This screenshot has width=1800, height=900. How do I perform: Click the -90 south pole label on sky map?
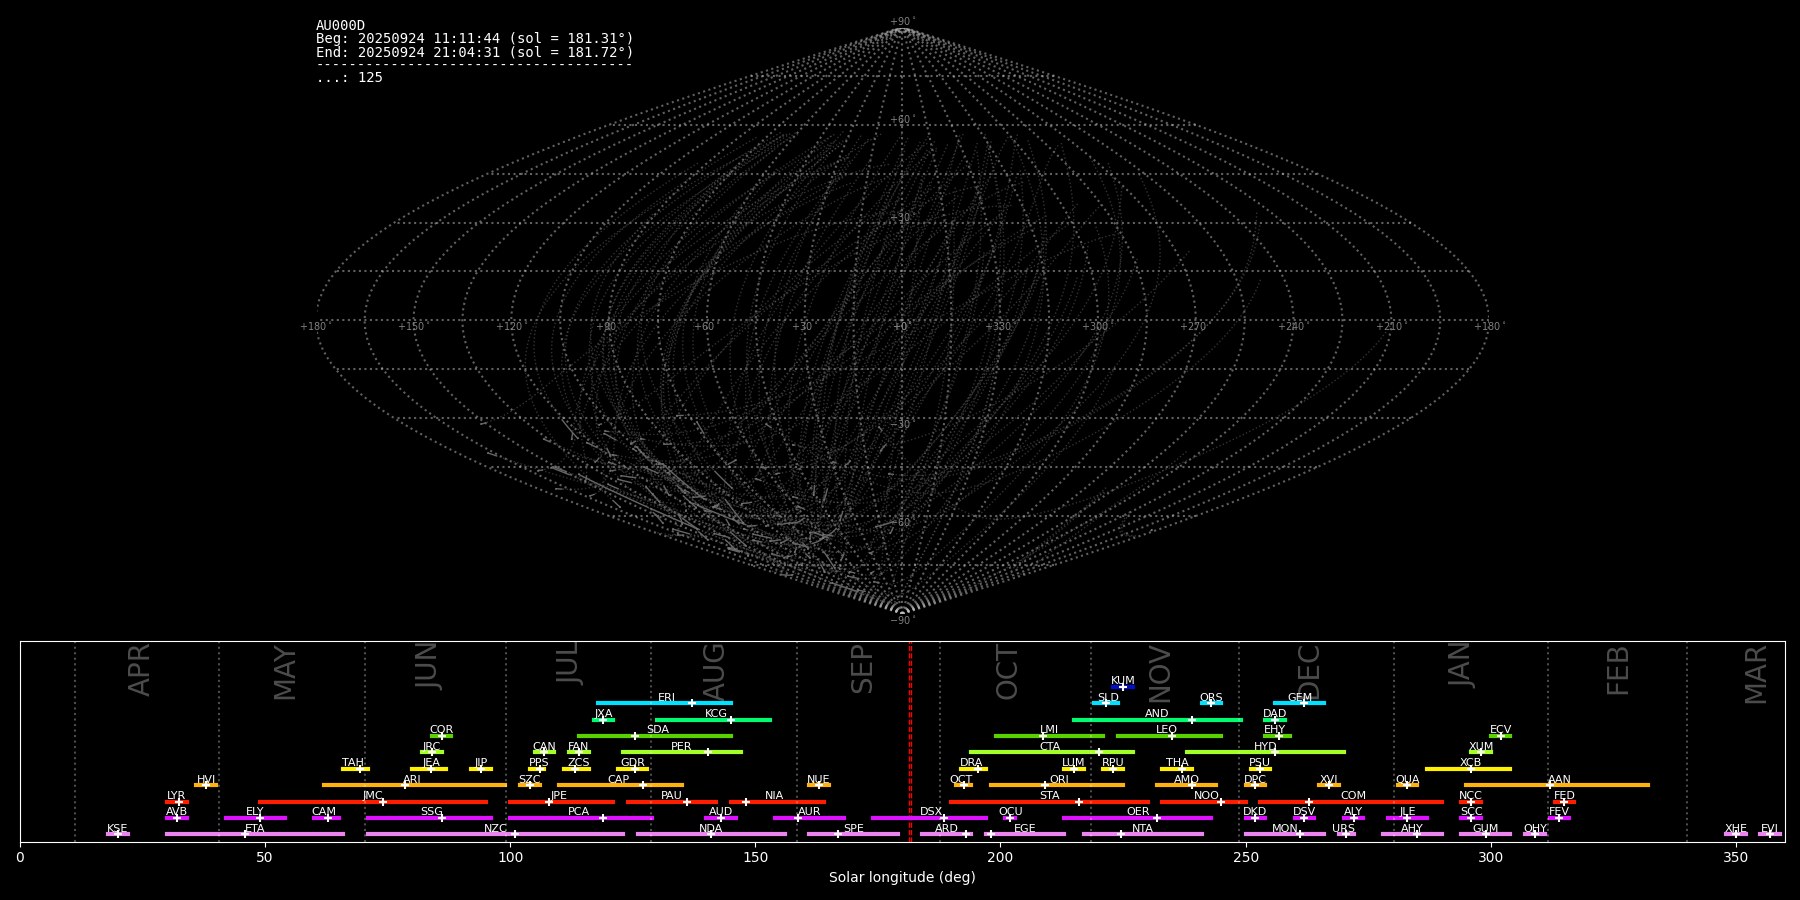point(901,621)
